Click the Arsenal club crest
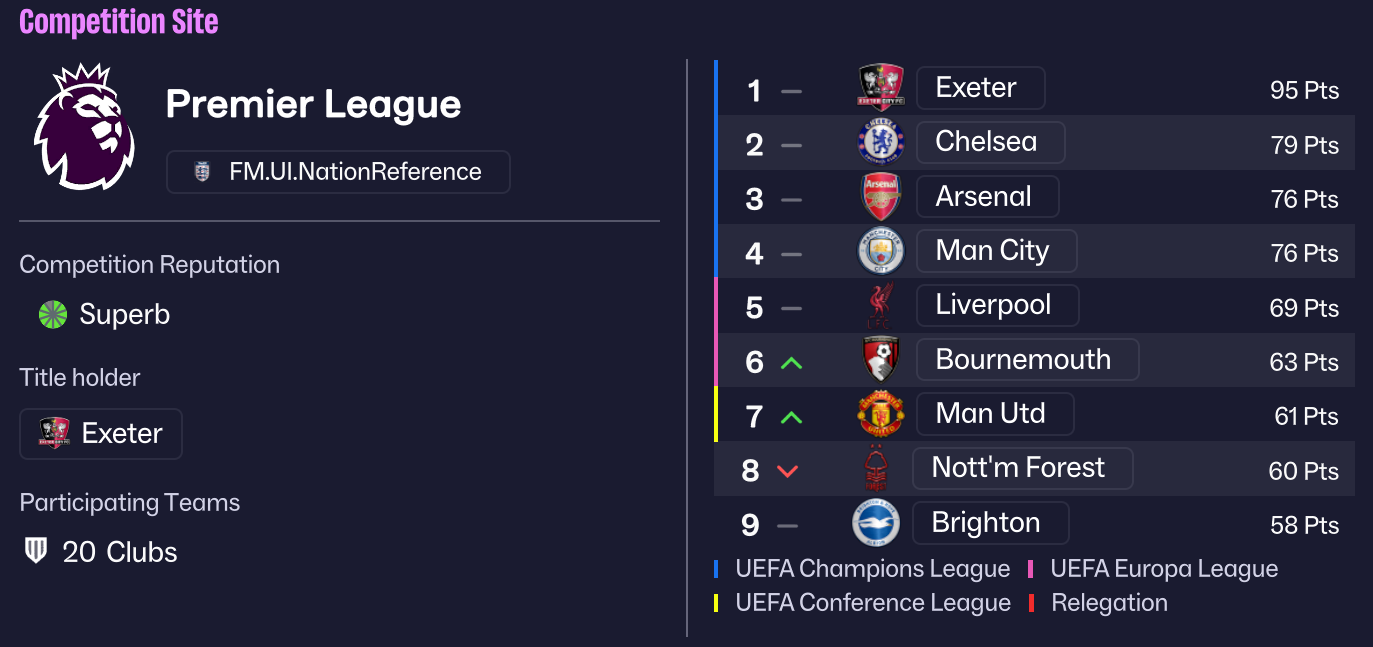Viewport: 1373px width, 647px height. pyautogui.click(x=881, y=197)
